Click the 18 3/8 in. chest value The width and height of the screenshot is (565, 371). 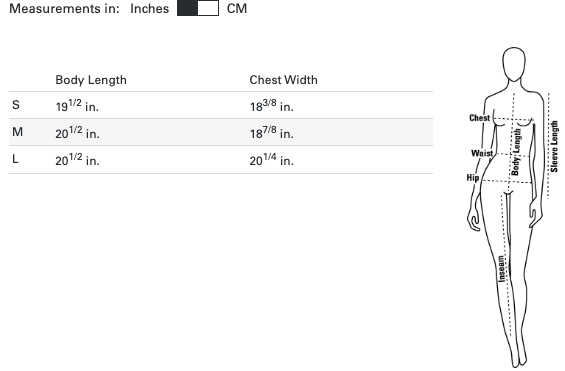pyautogui.click(x=272, y=106)
